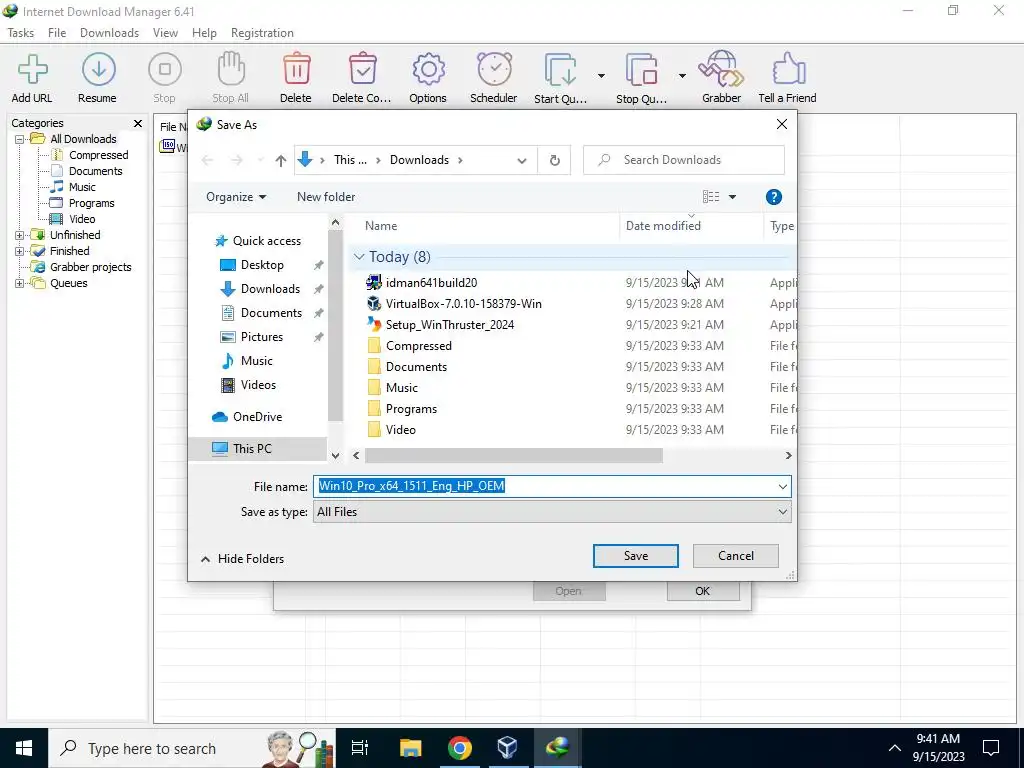Collapse the folder pane via Hide Folders
The width and height of the screenshot is (1024, 768).
(242, 559)
